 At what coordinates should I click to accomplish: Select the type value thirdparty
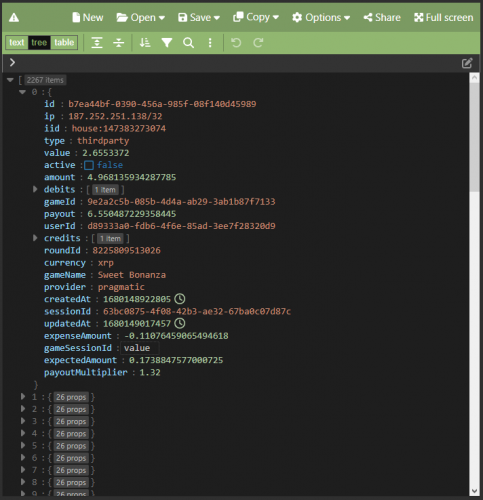tap(103, 141)
